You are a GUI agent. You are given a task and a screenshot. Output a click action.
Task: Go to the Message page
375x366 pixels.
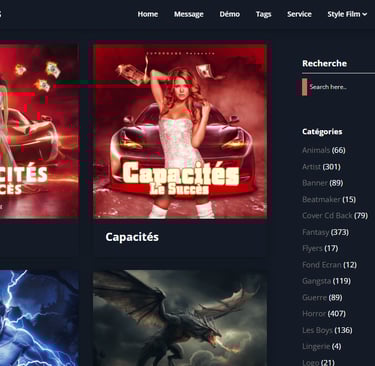(189, 14)
